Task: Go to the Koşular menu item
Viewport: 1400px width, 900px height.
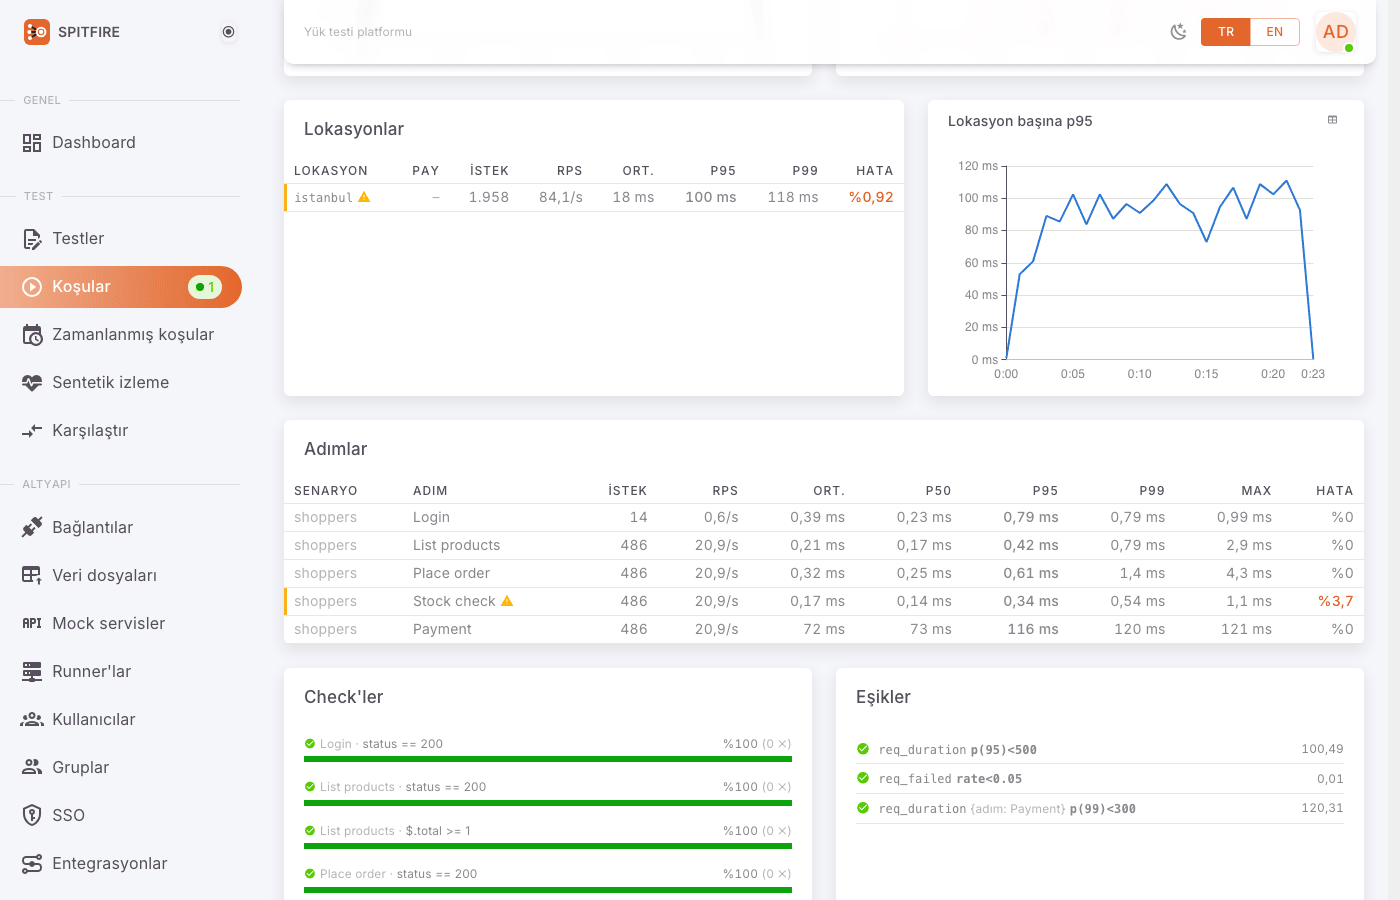Action: [121, 287]
